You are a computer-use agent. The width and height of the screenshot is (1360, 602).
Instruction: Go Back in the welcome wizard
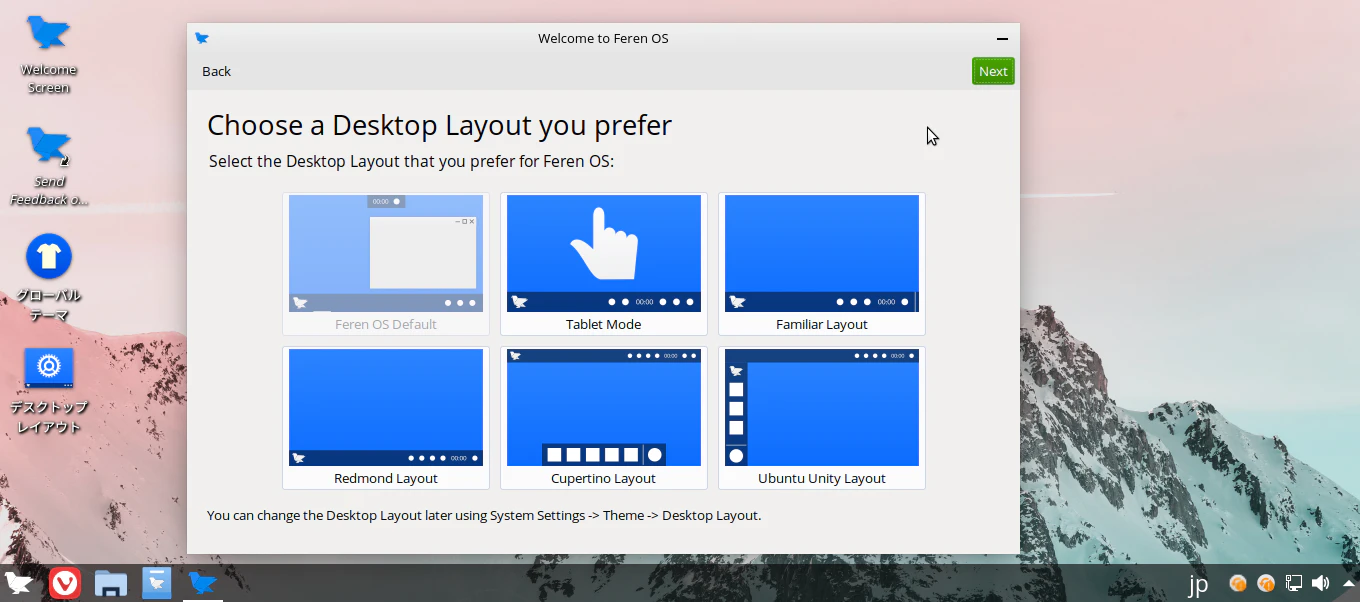pyautogui.click(x=216, y=71)
